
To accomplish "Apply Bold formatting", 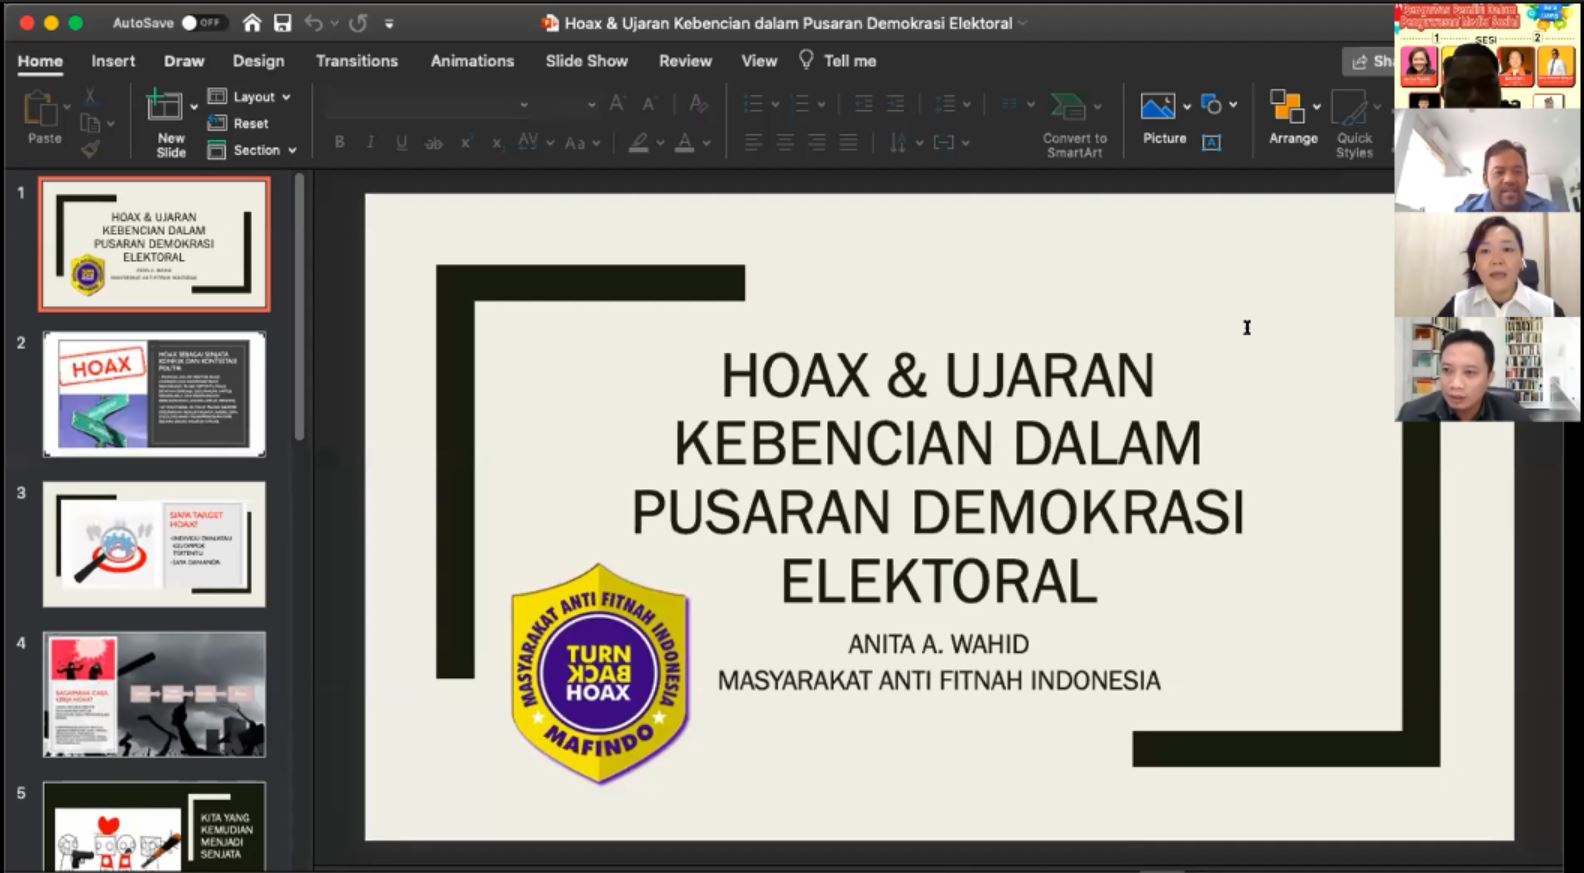I will pos(339,143).
